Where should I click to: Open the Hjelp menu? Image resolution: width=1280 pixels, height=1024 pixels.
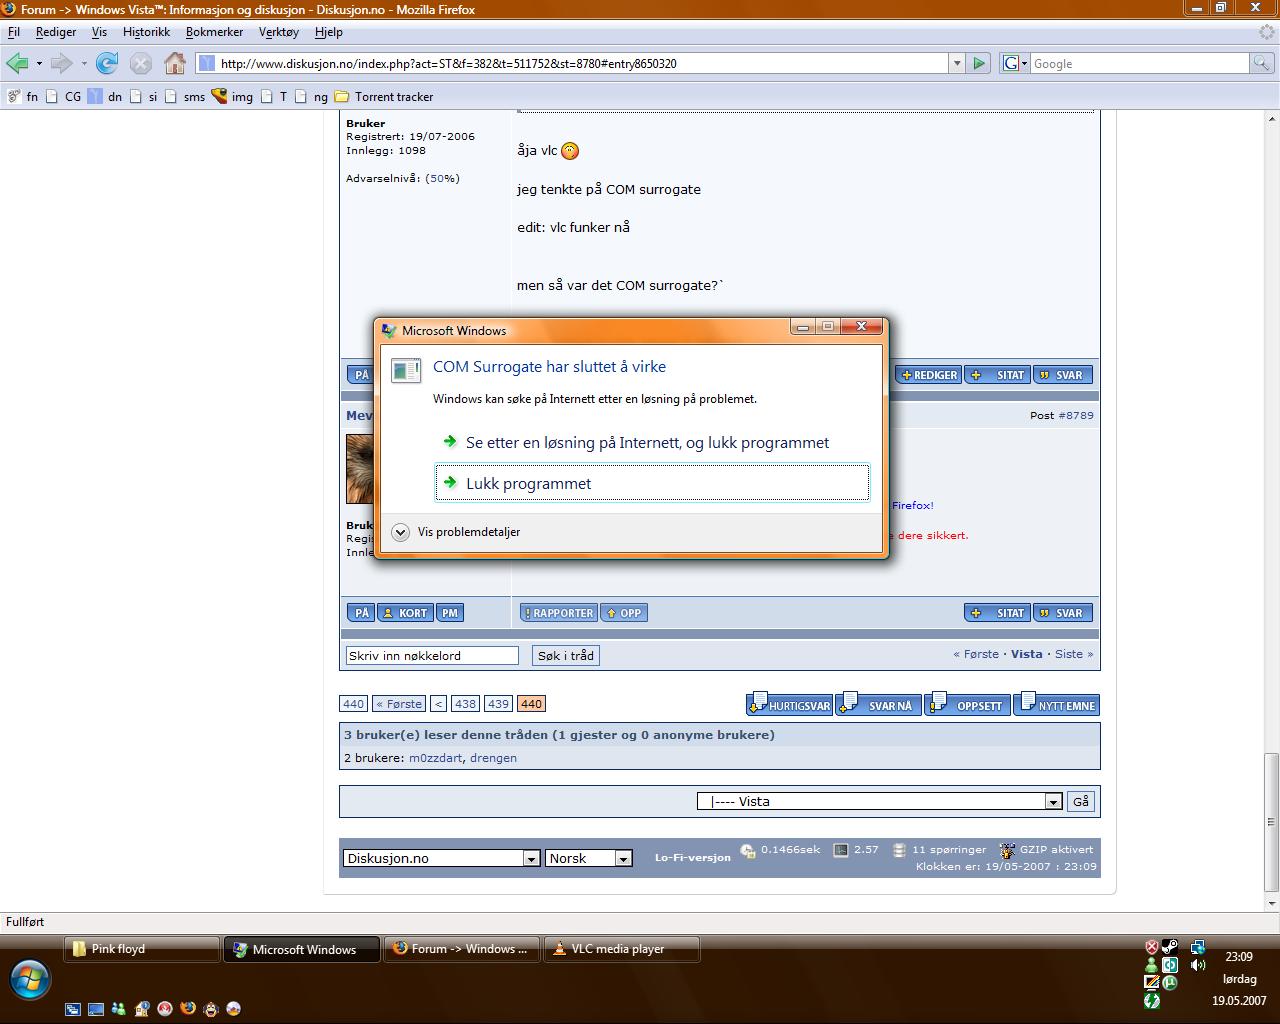click(x=328, y=32)
